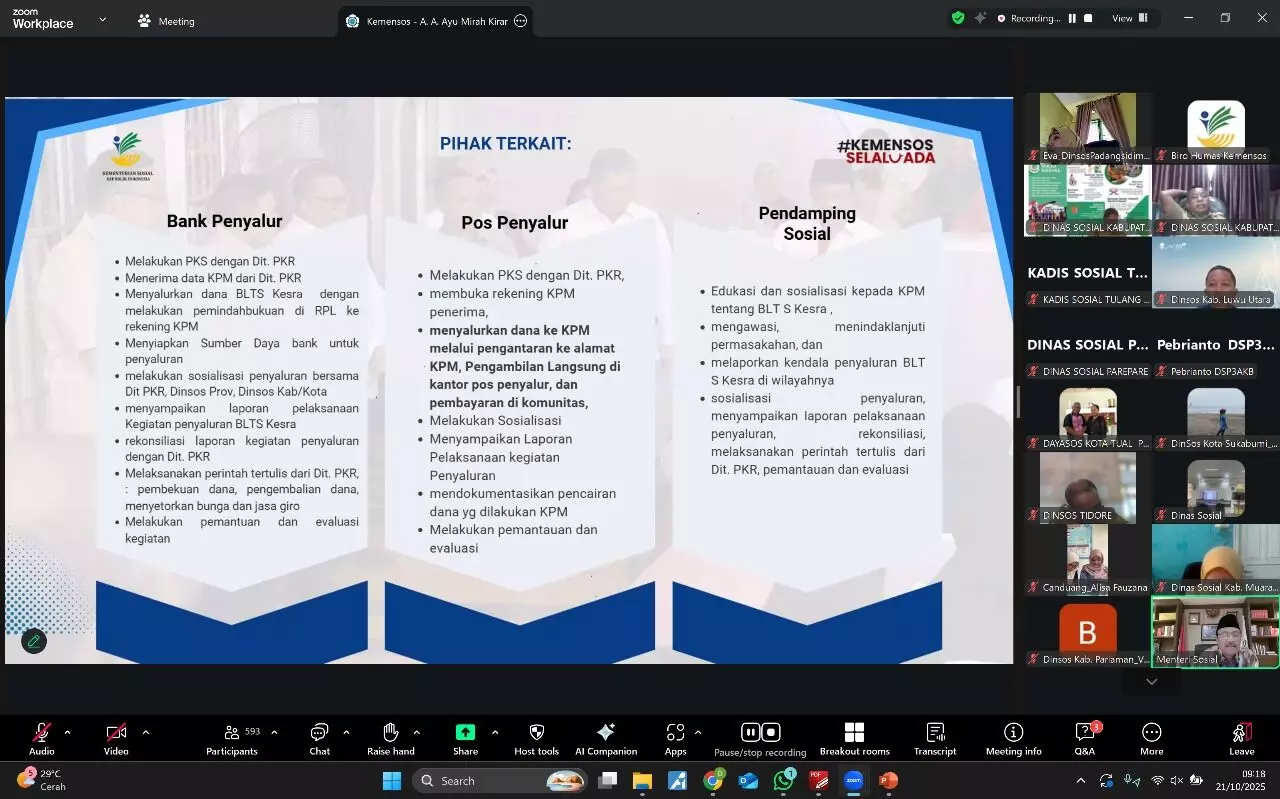
Task: Open the View layout menu
Action: [x=1129, y=18]
